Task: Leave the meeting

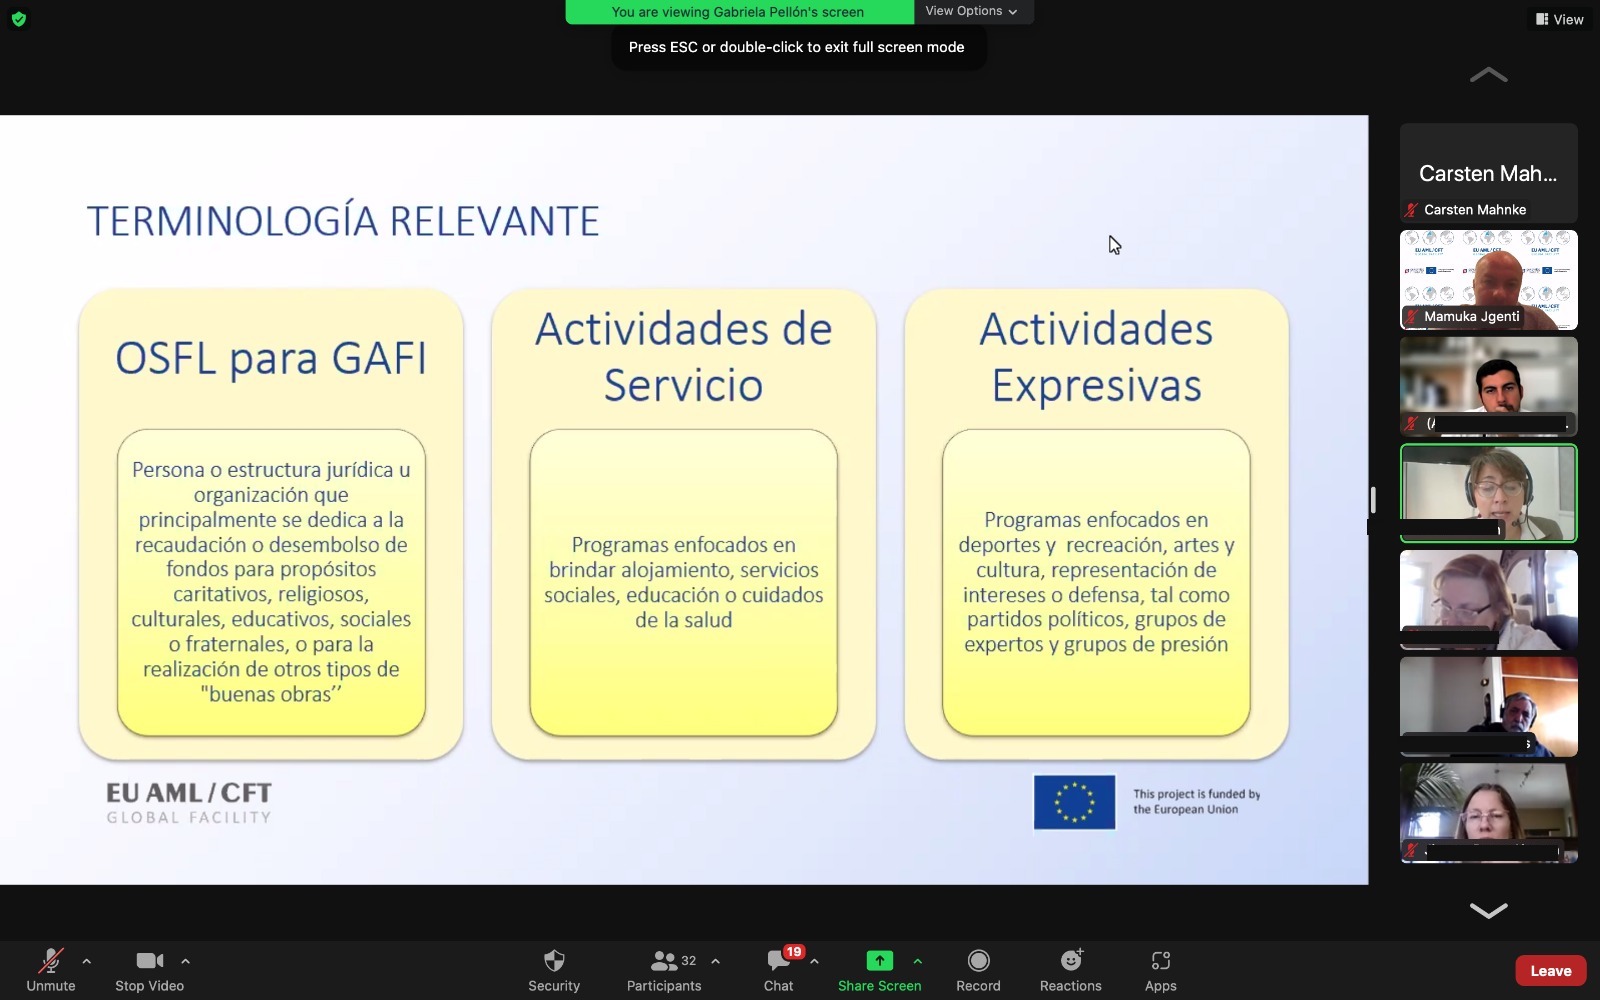Action: click(1551, 970)
